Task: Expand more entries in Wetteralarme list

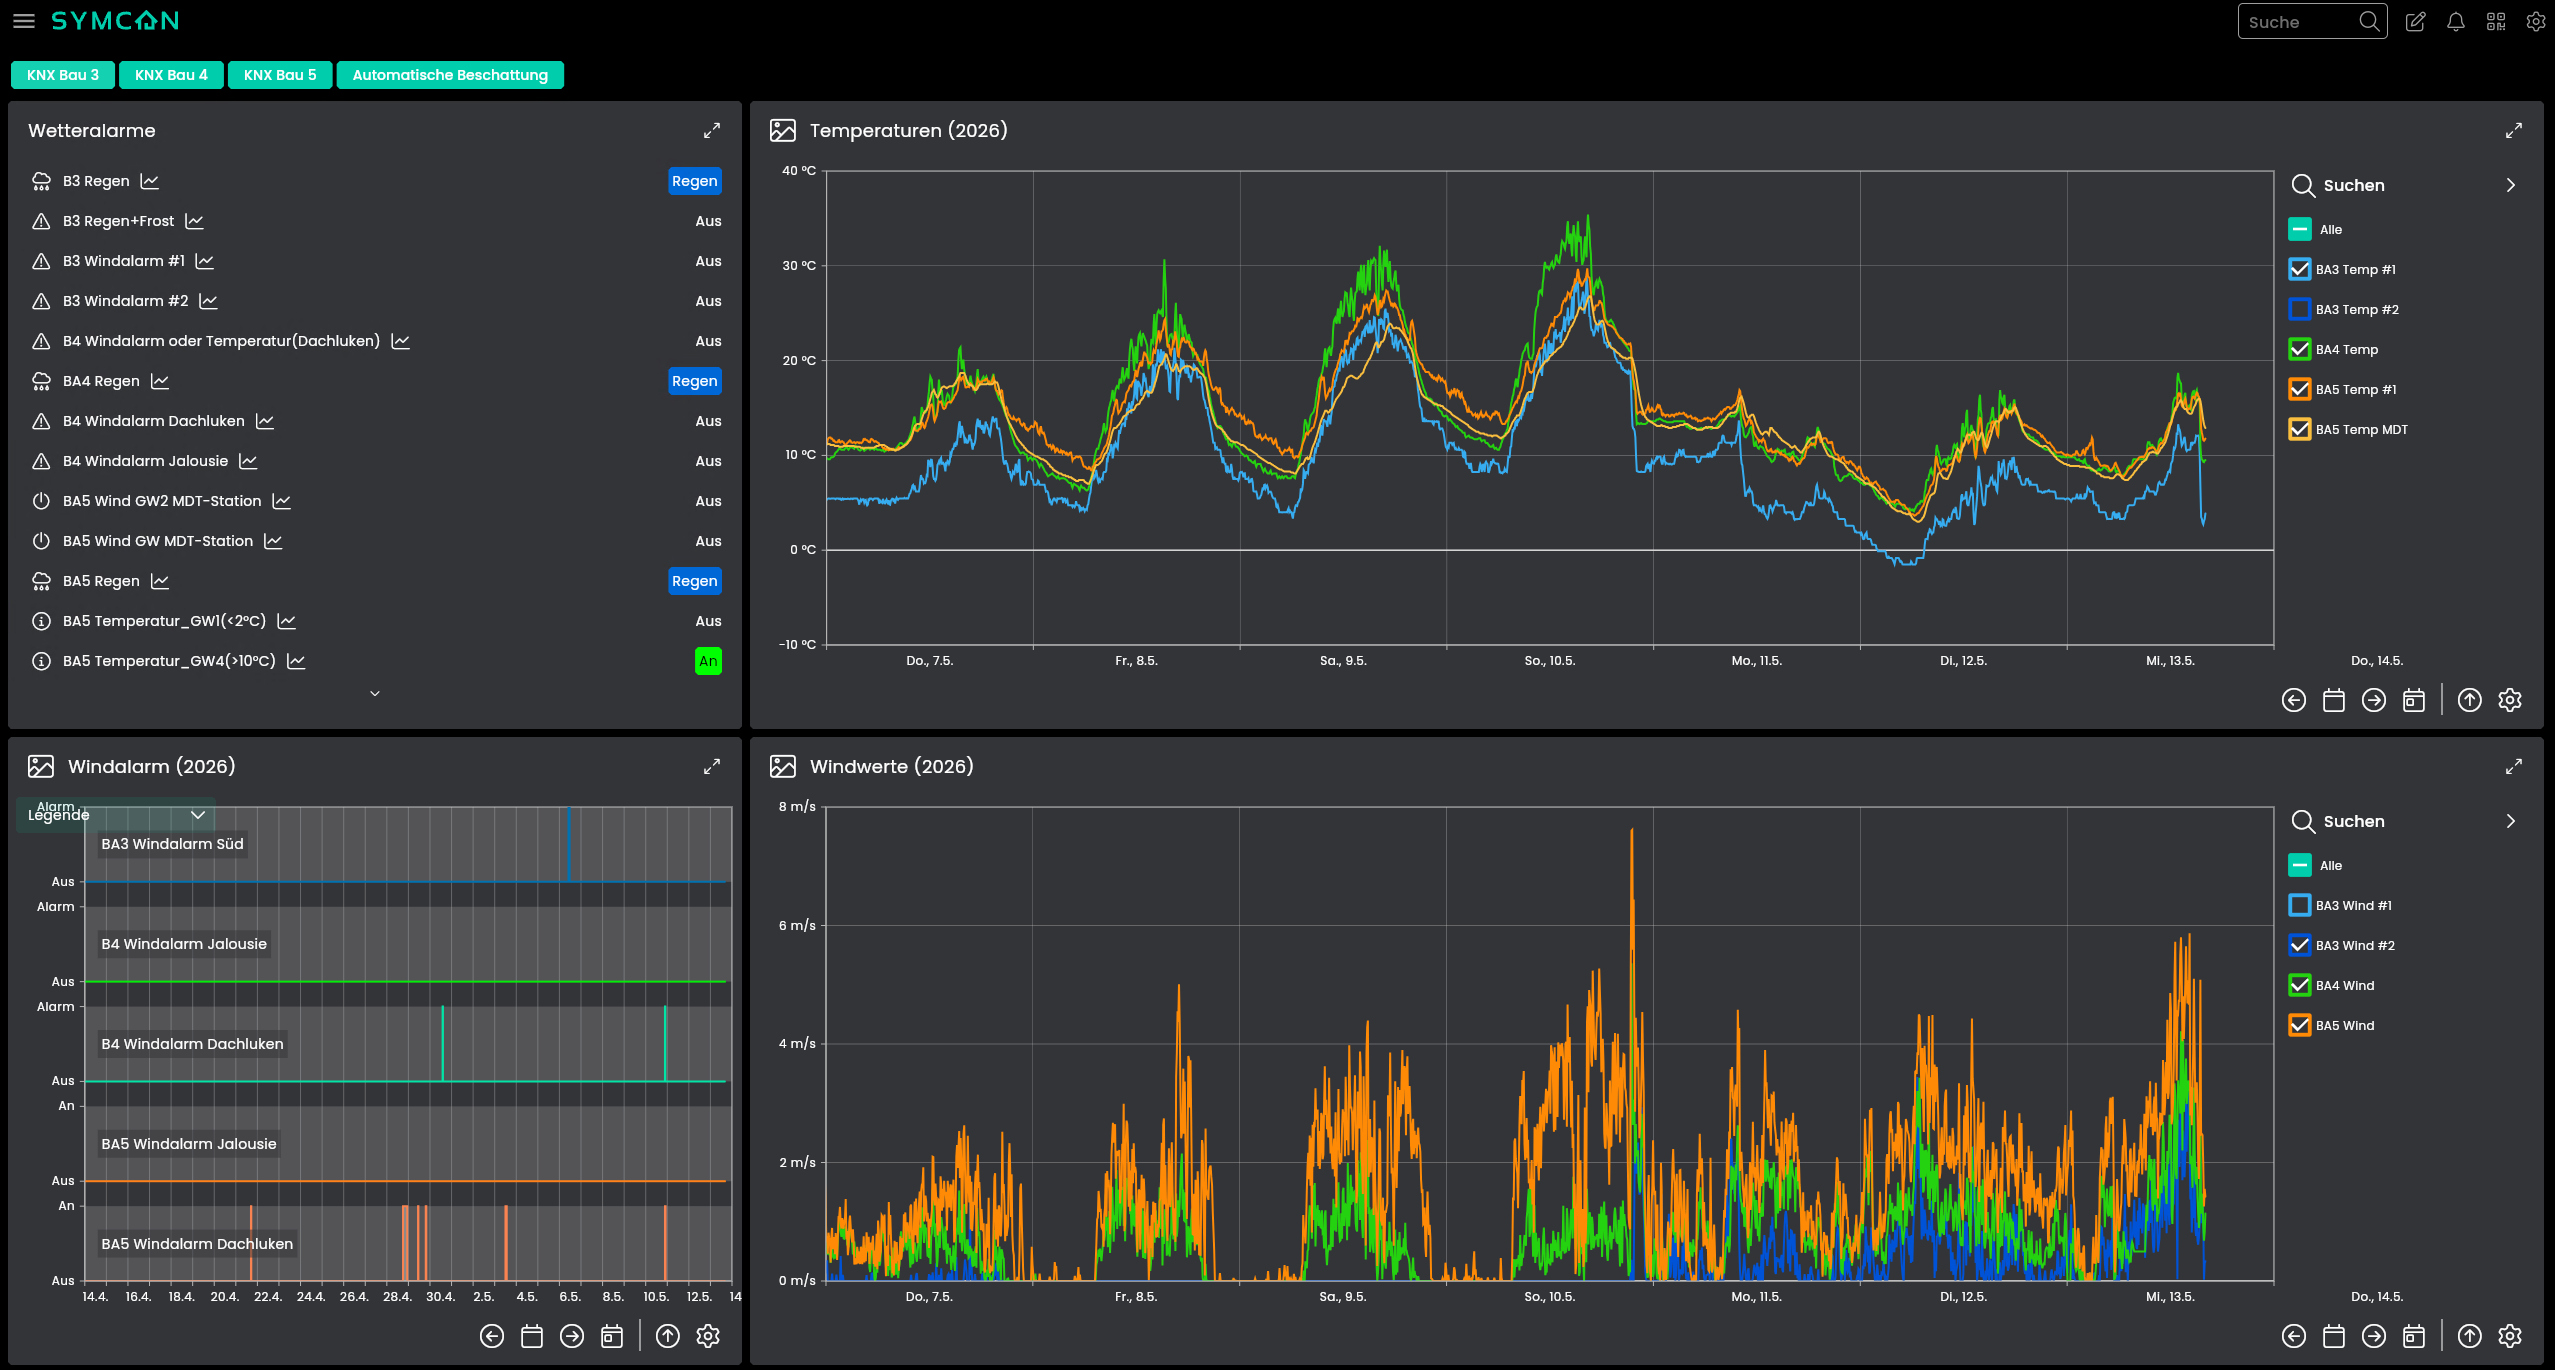Action: click(x=375, y=693)
